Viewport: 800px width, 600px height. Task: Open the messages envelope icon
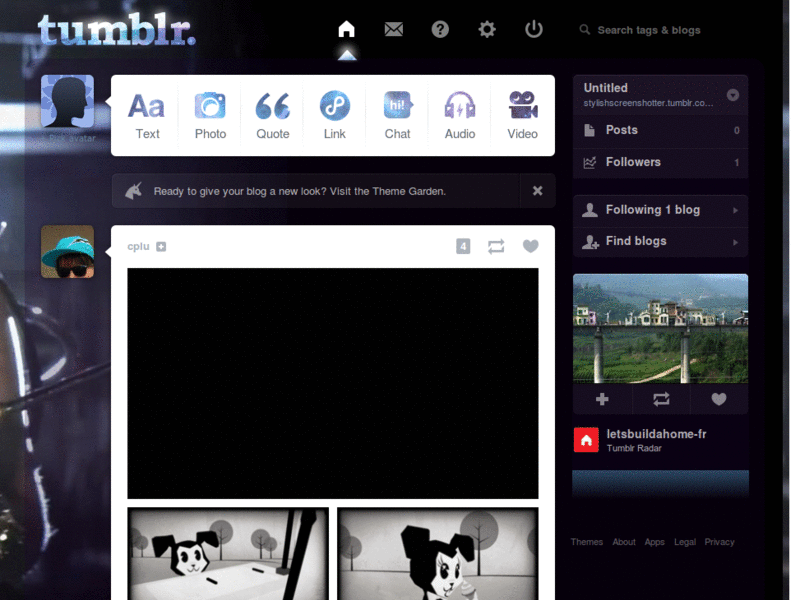click(x=393, y=29)
